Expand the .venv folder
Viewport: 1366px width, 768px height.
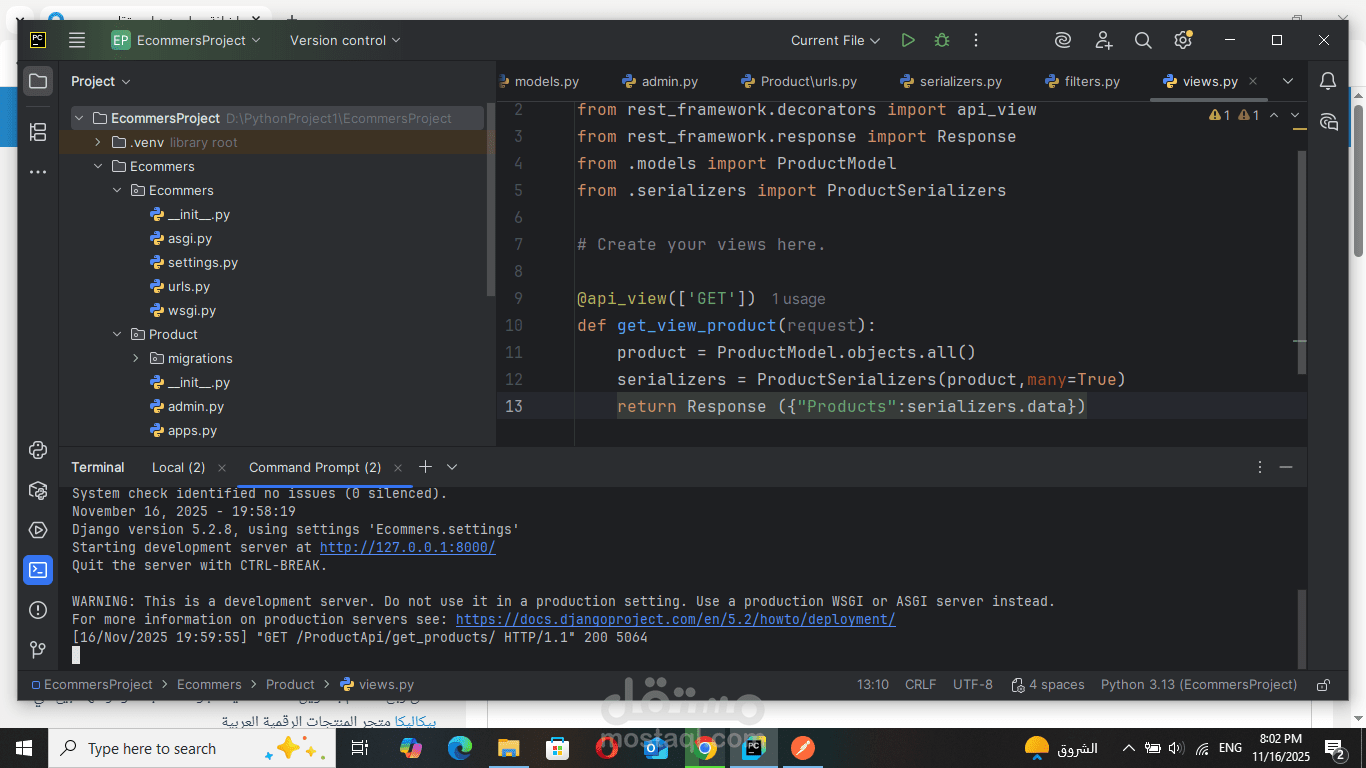pos(97,142)
